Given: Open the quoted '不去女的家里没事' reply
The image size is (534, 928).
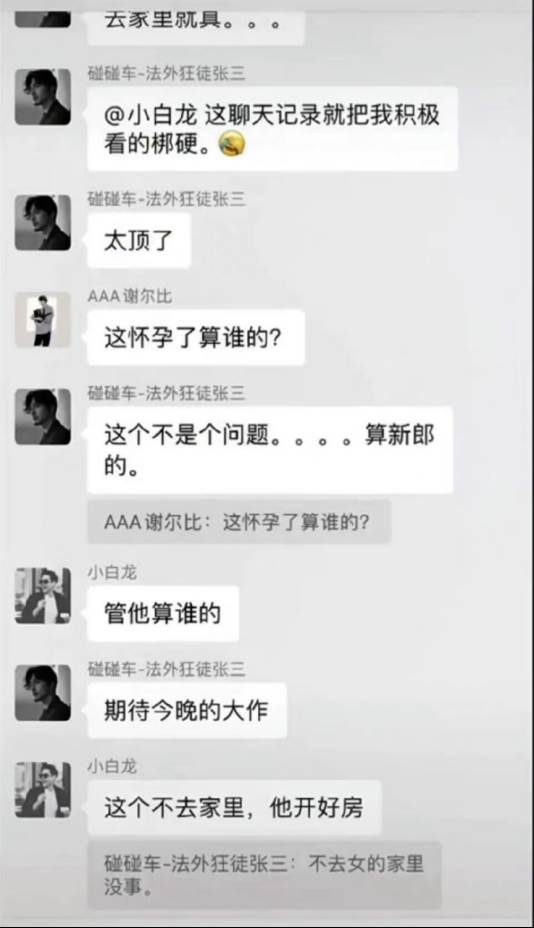Looking at the screenshot, I should click(264, 875).
